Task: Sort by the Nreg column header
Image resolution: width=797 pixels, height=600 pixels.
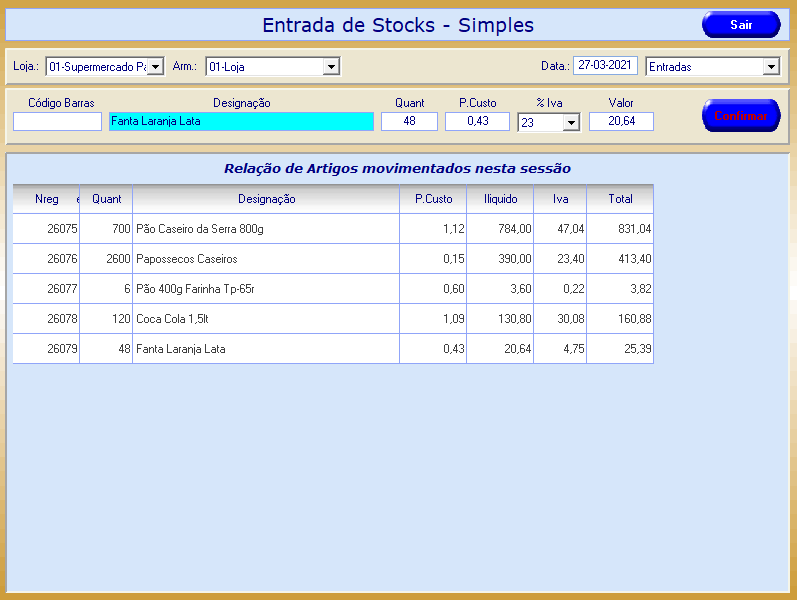Action: (46, 199)
